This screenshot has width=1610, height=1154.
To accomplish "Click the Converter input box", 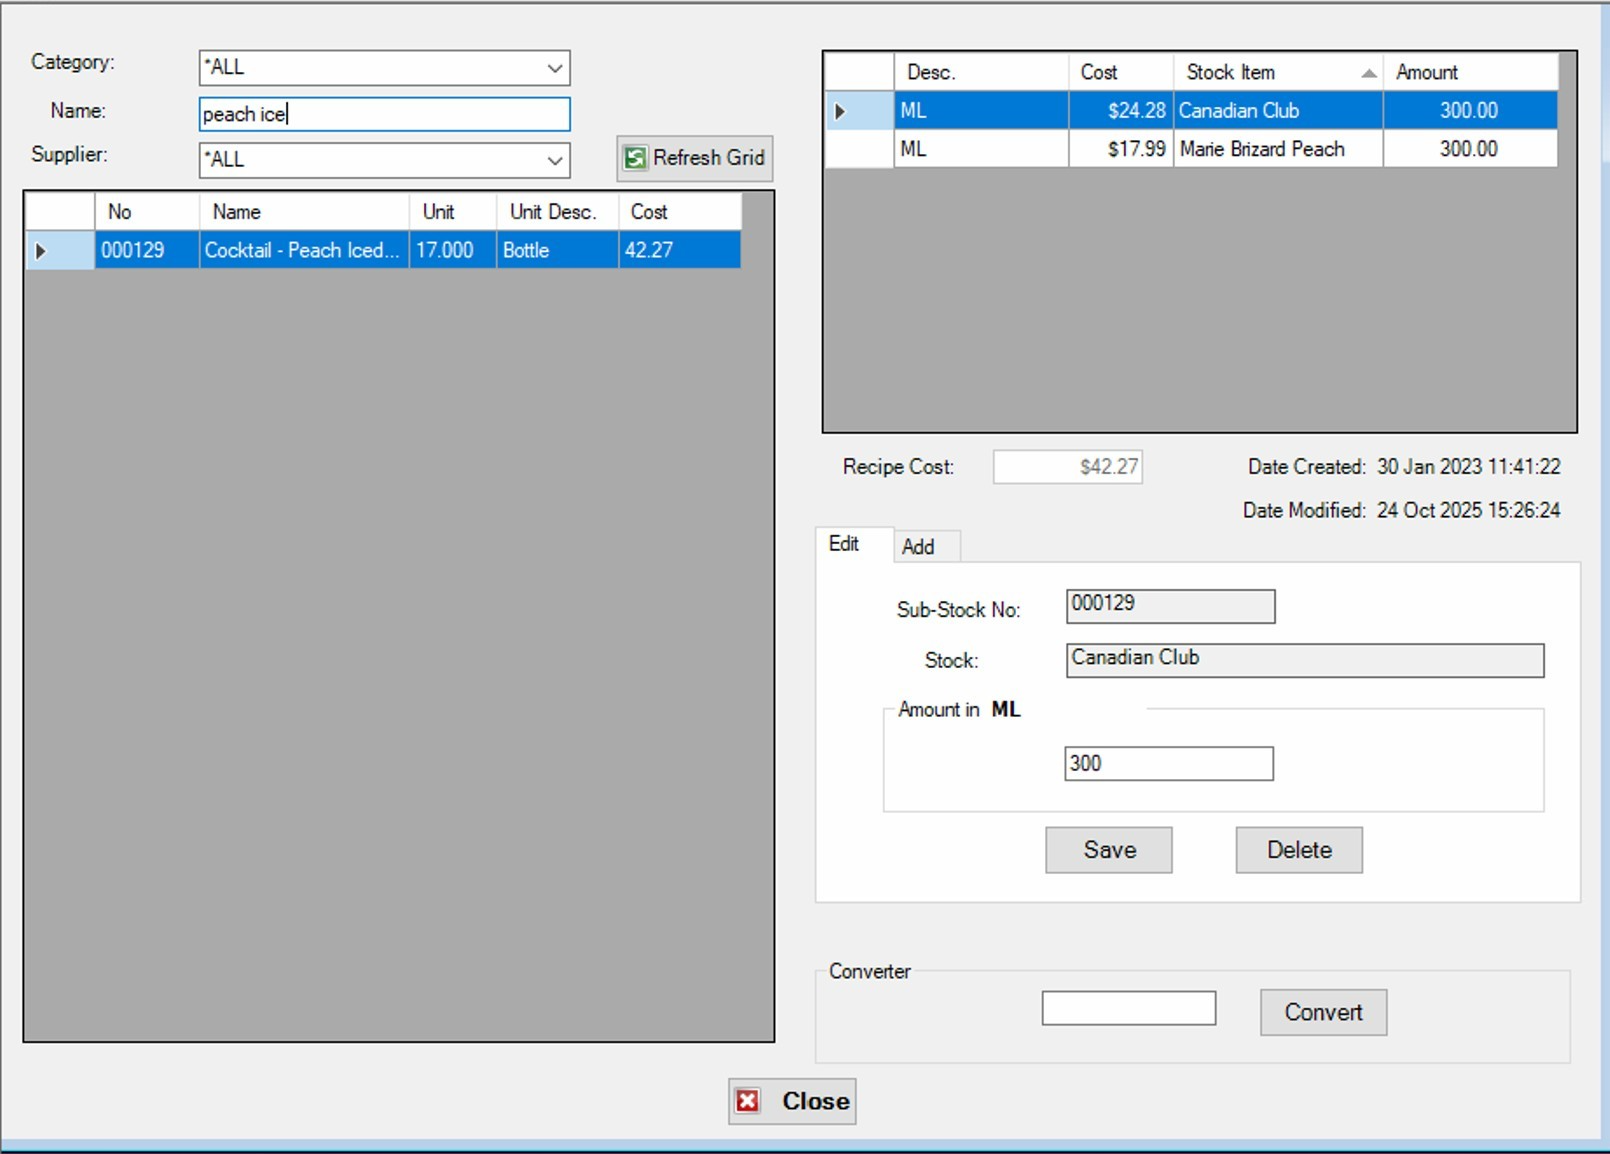I will coord(1128,1008).
